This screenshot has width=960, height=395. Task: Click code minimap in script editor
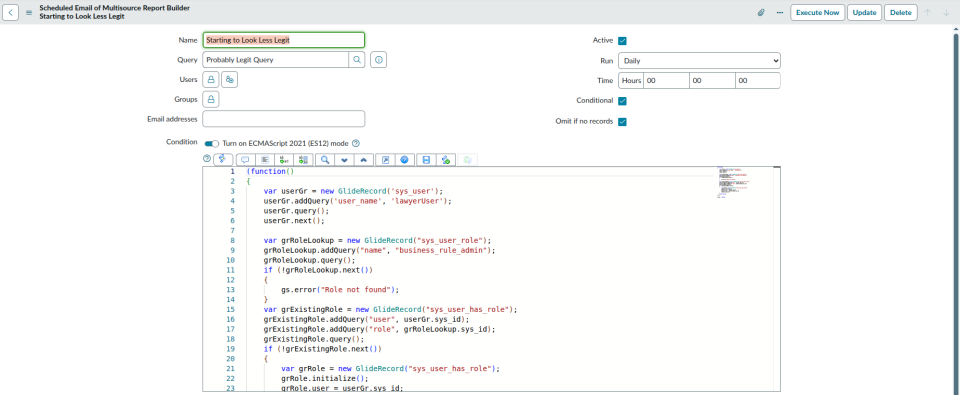coord(734,181)
